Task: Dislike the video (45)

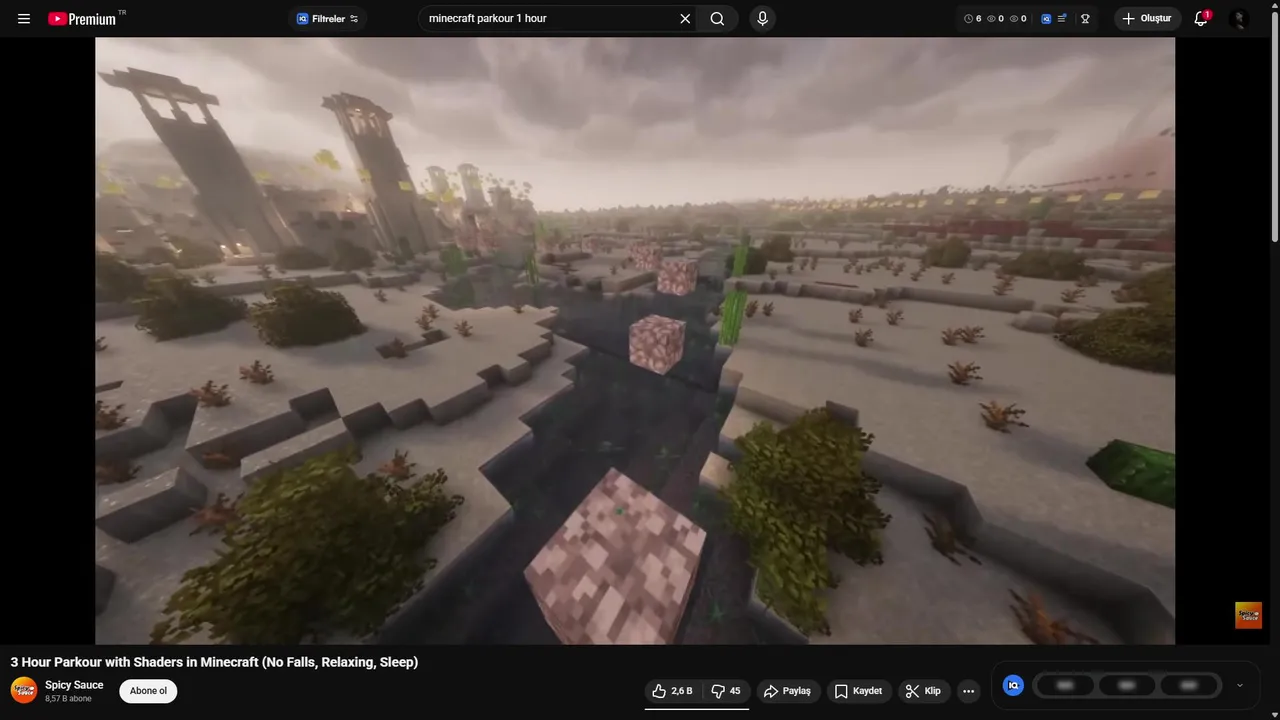Action: pos(727,691)
